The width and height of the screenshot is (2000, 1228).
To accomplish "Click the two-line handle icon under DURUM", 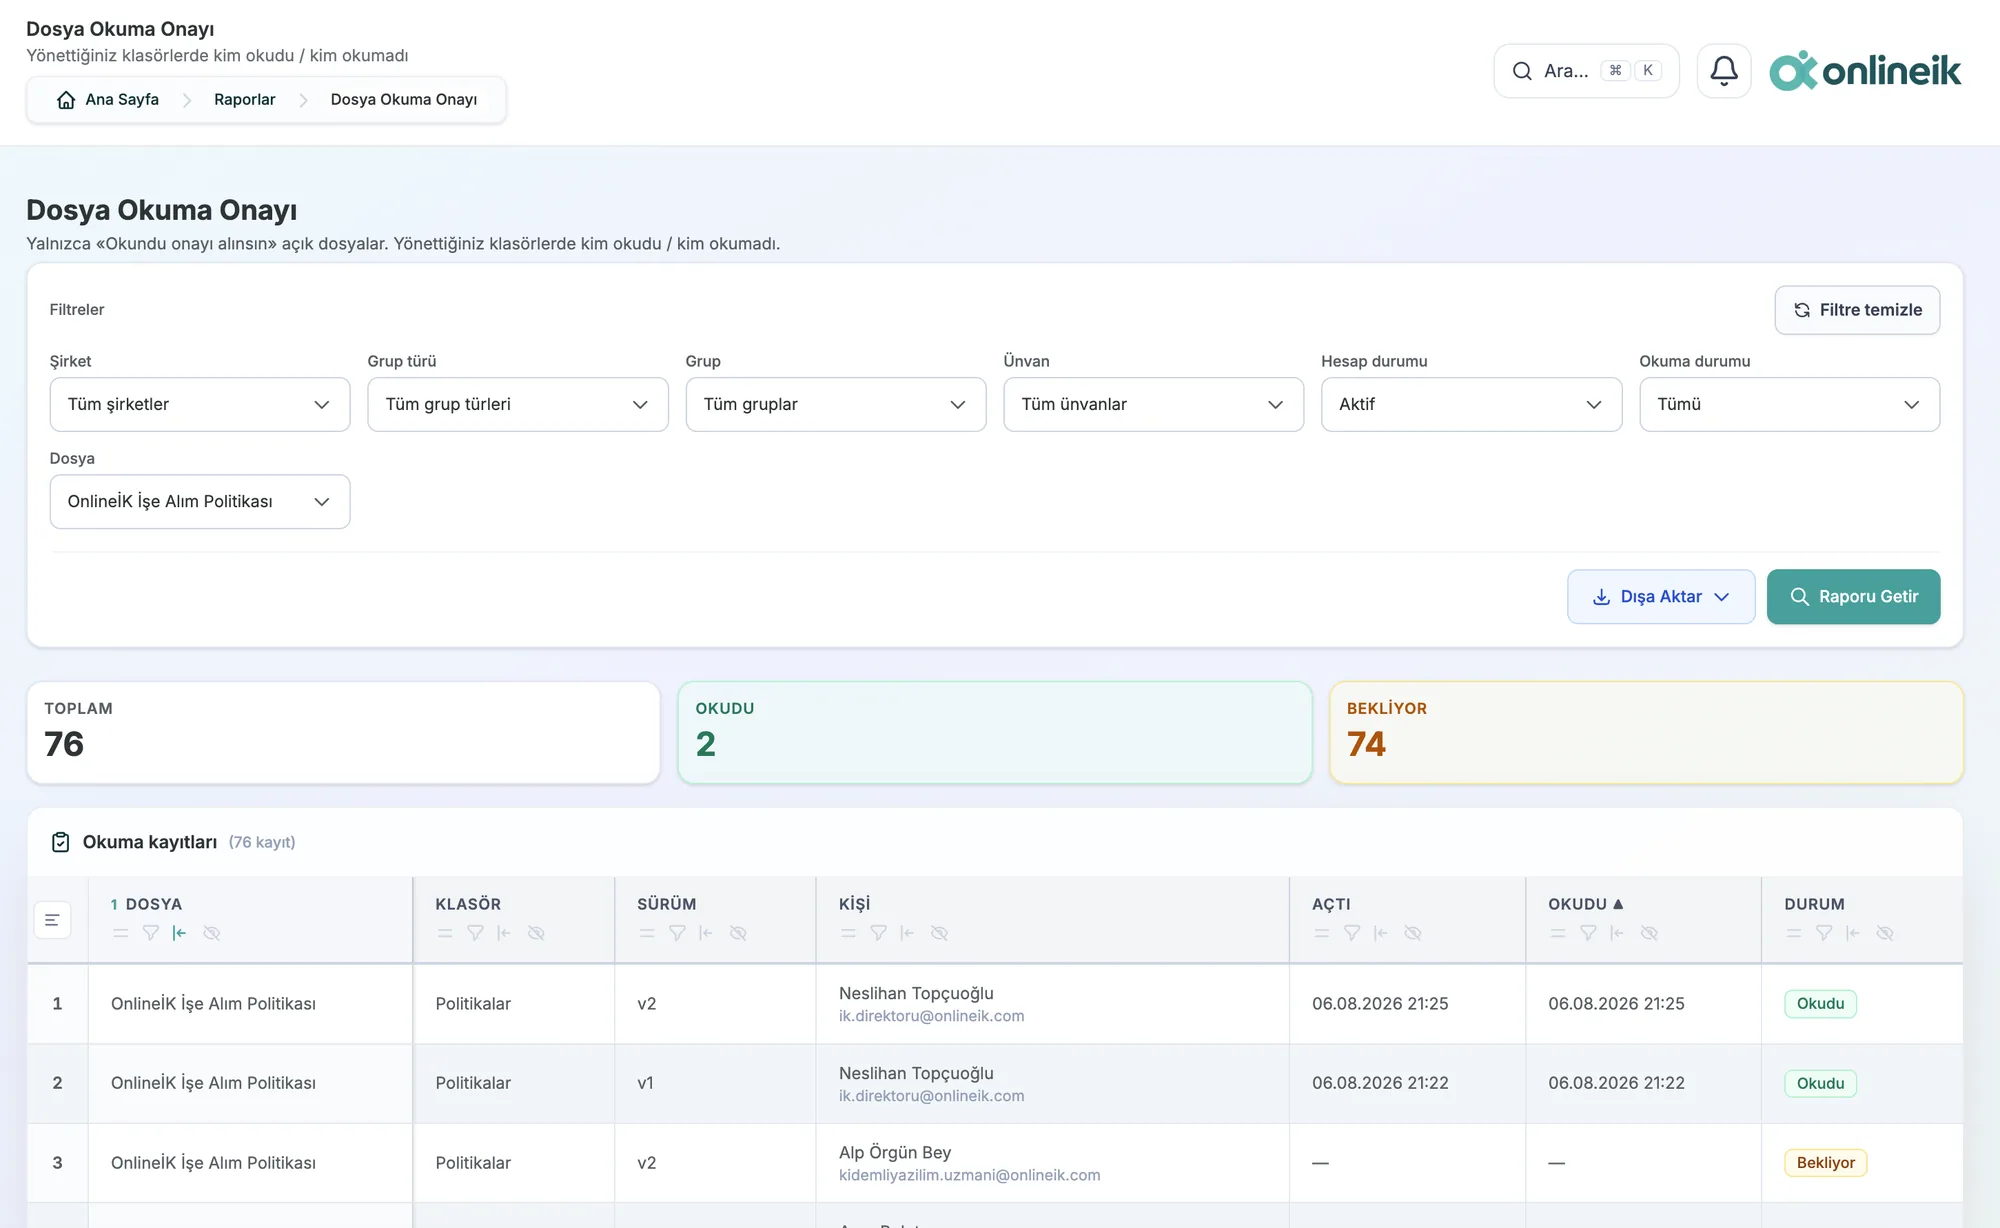I will [x=1794, y=933].
